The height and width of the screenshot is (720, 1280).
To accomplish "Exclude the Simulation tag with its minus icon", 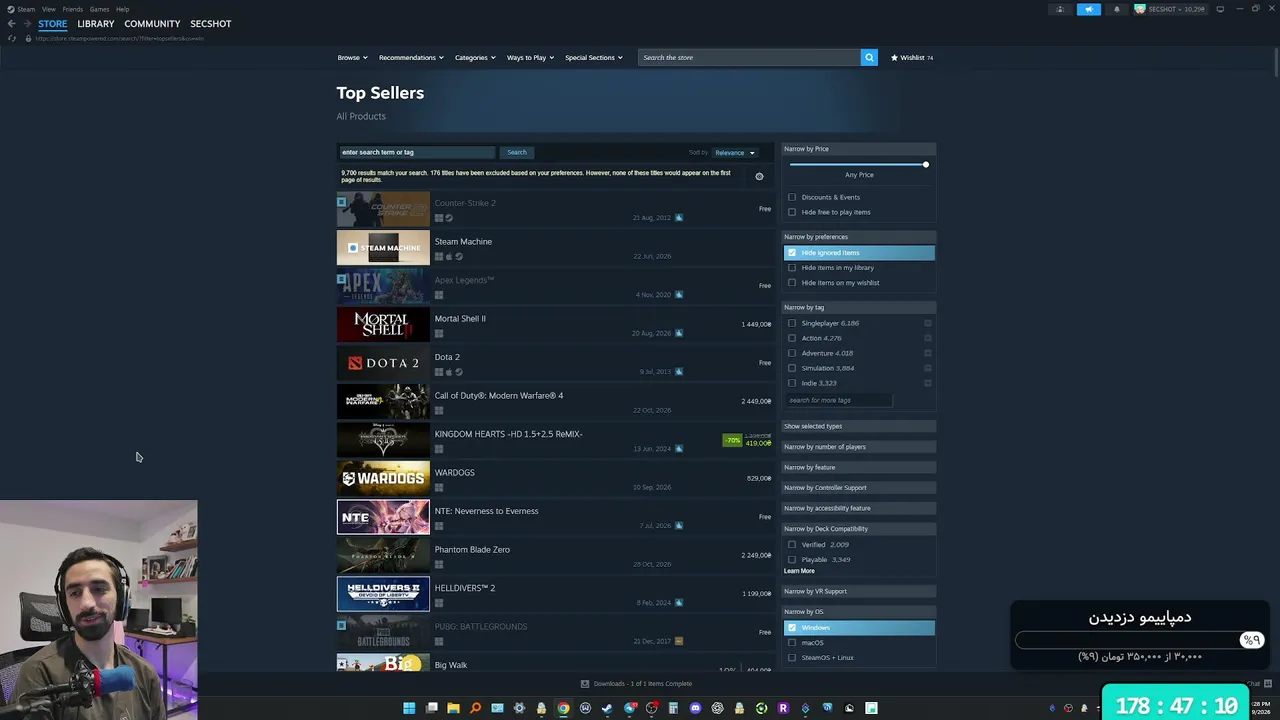I will point(928,368).
